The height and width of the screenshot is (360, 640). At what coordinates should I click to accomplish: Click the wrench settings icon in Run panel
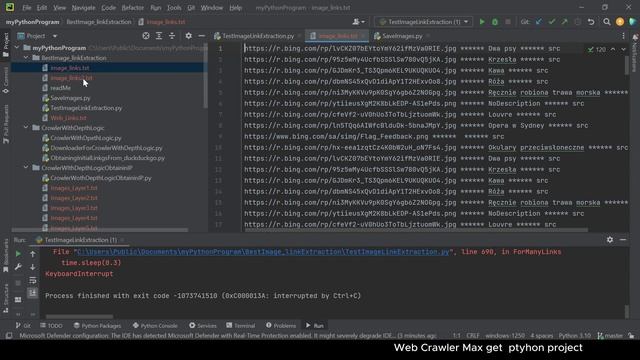click(x=18, y=267)
